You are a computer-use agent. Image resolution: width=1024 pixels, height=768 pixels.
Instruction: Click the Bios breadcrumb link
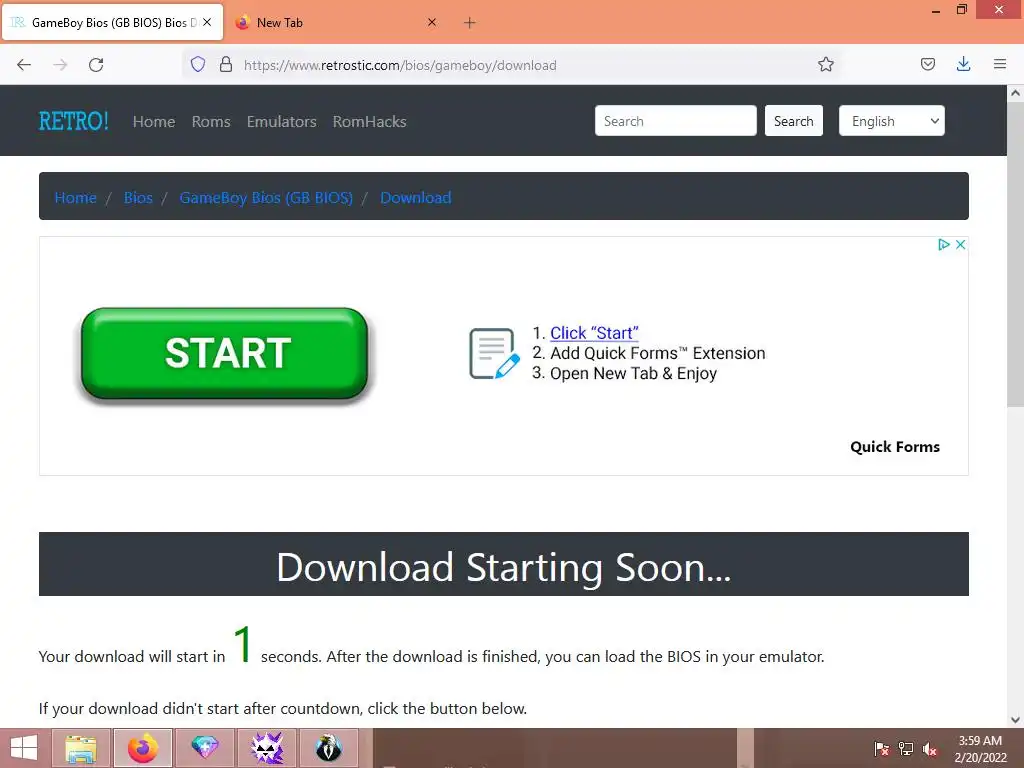pyautogui.click(x=138, y=197)
